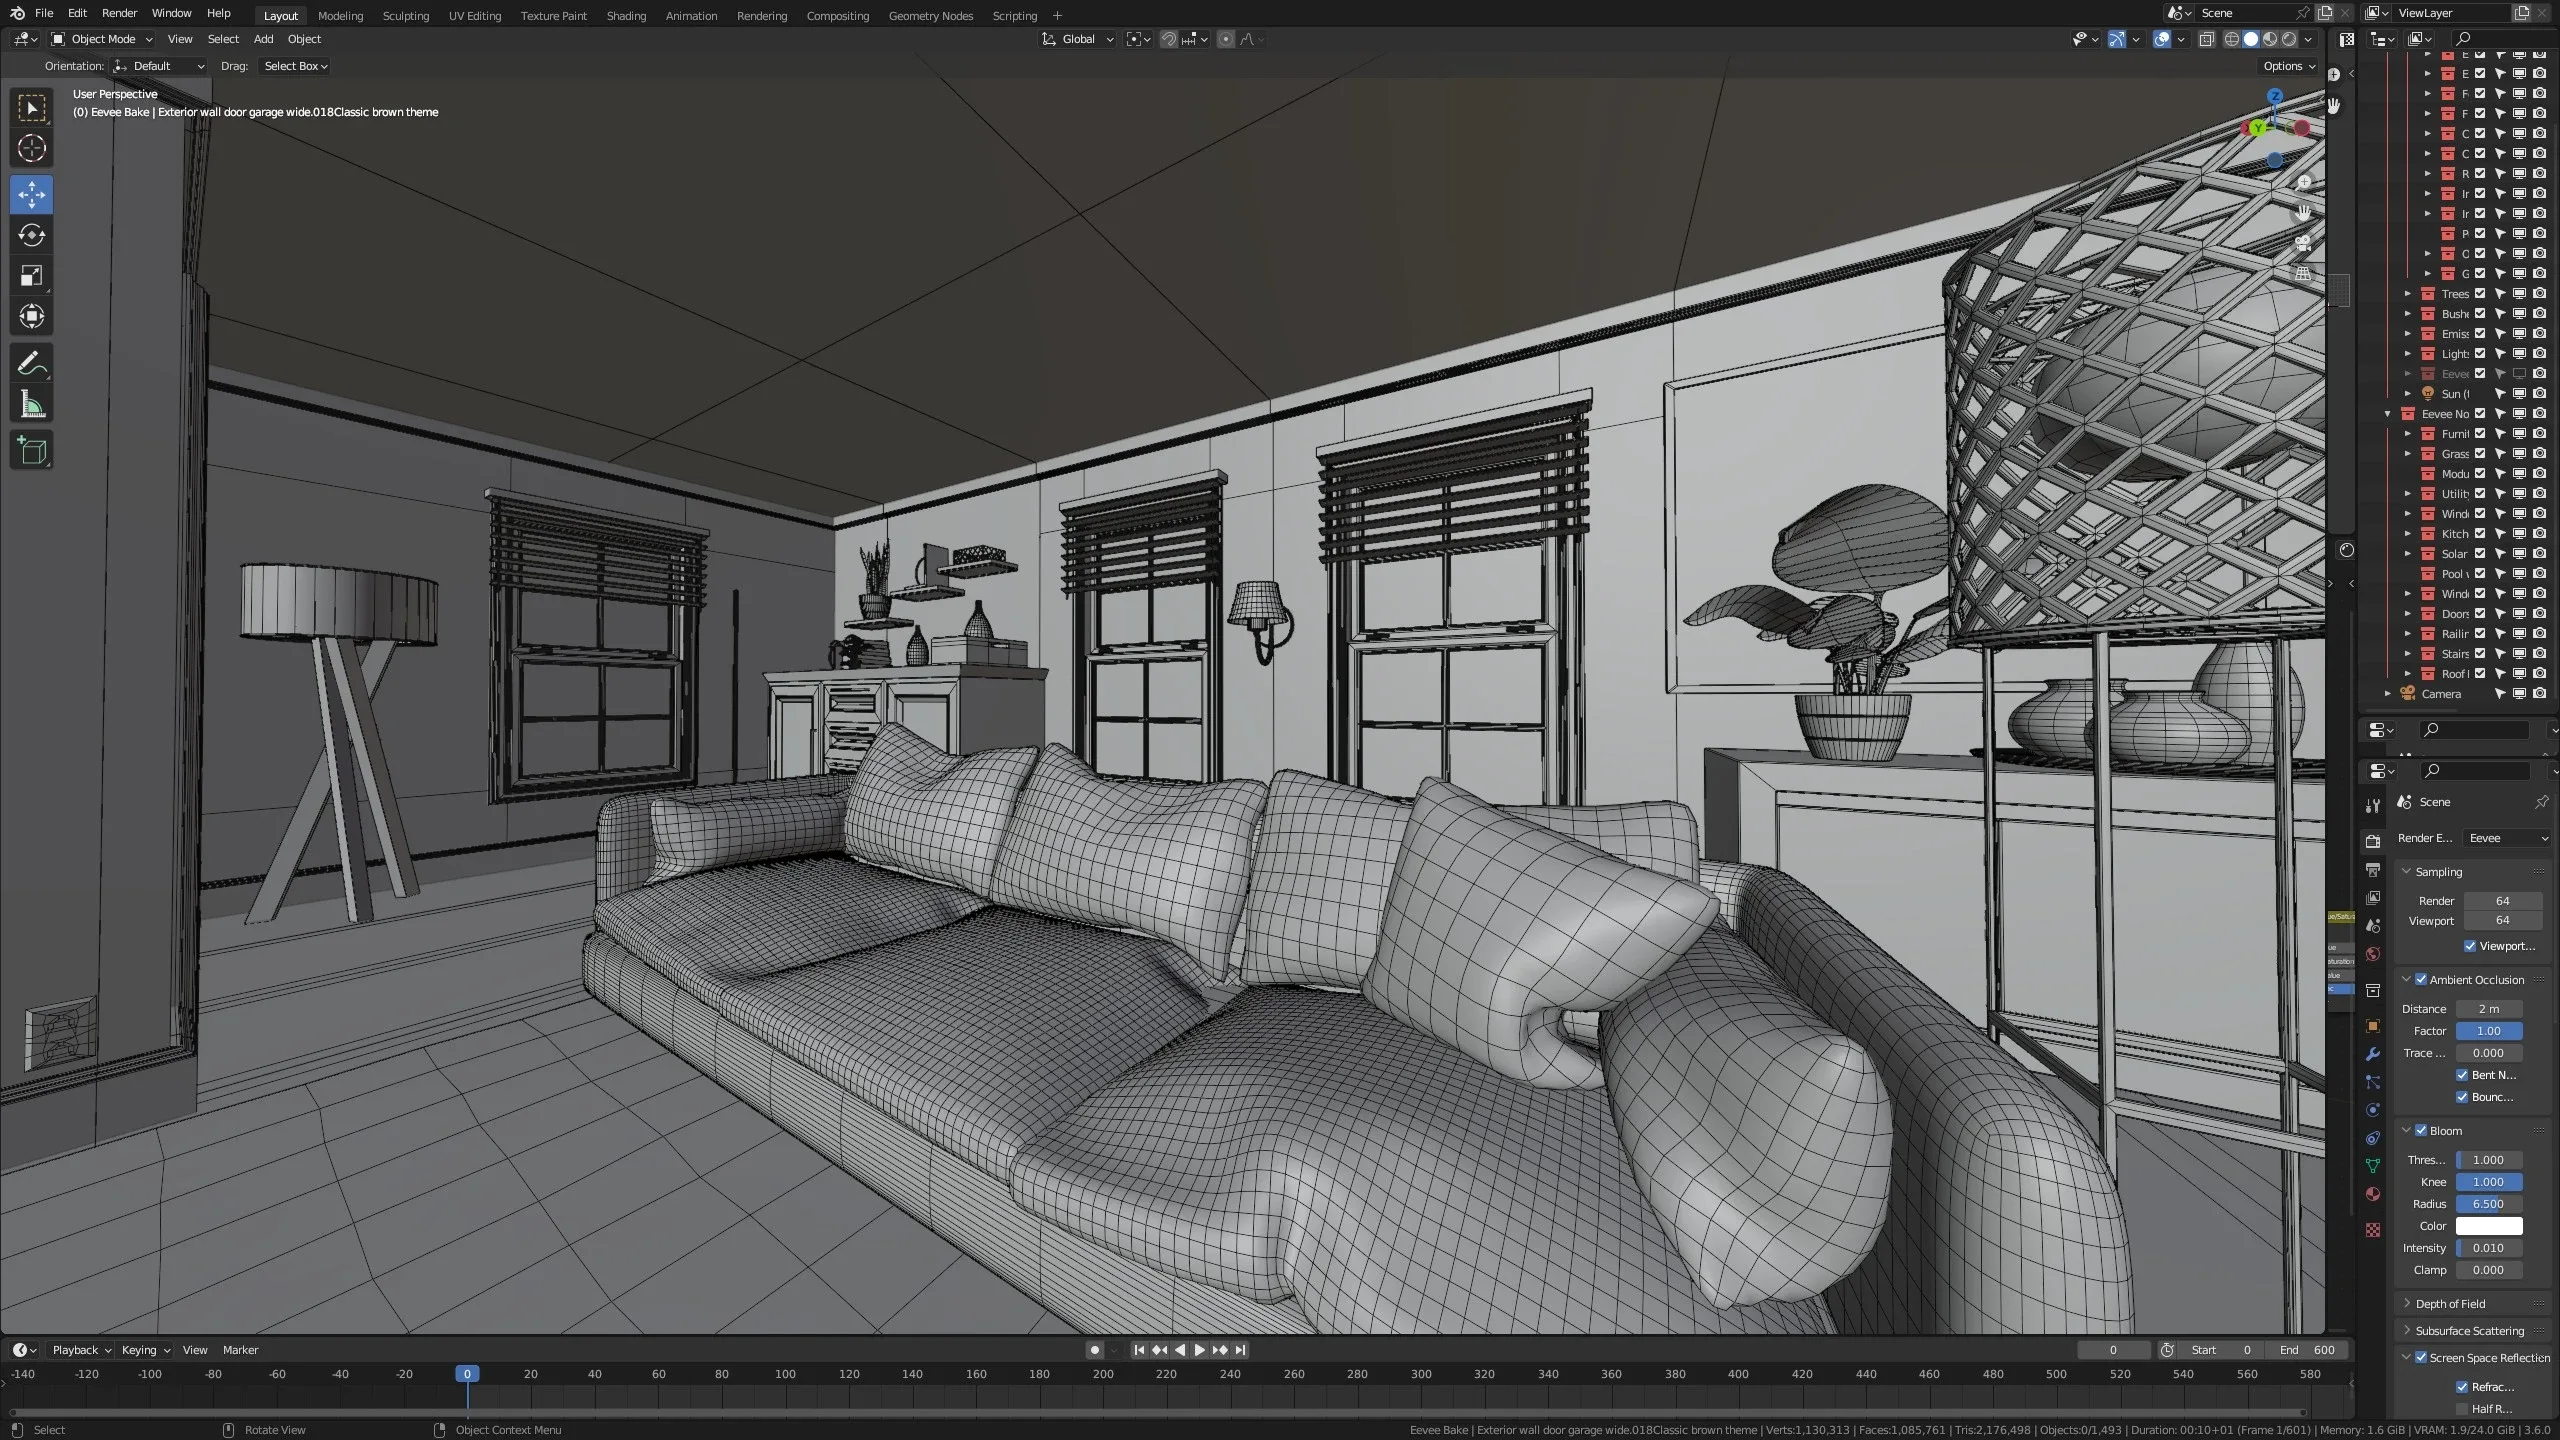Select the Annotate tool
Viewport: 2560px width, 1440px height.
tap(31, 363)
